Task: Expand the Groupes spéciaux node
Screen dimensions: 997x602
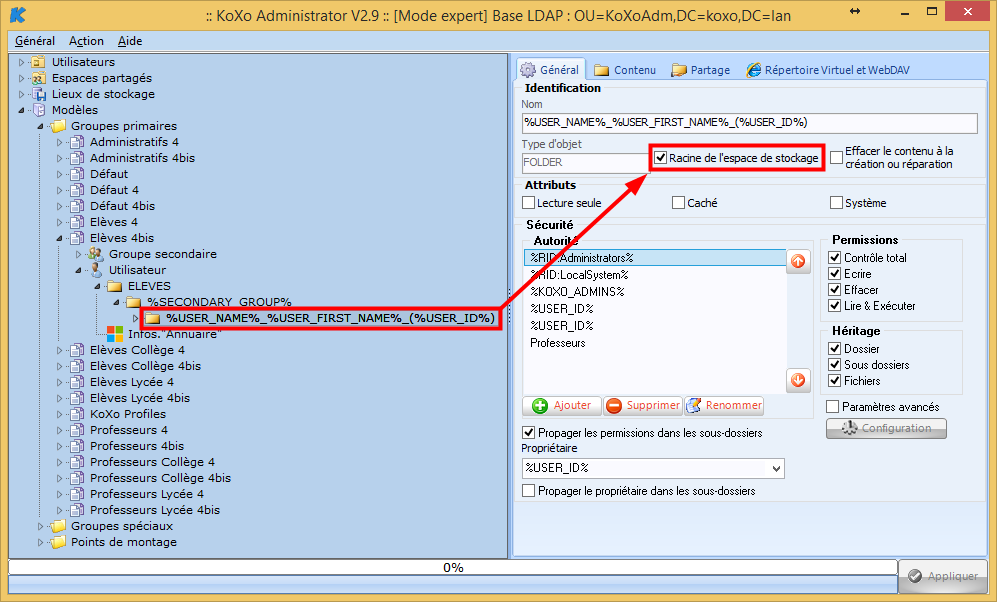Action: (x=40, y=526)
